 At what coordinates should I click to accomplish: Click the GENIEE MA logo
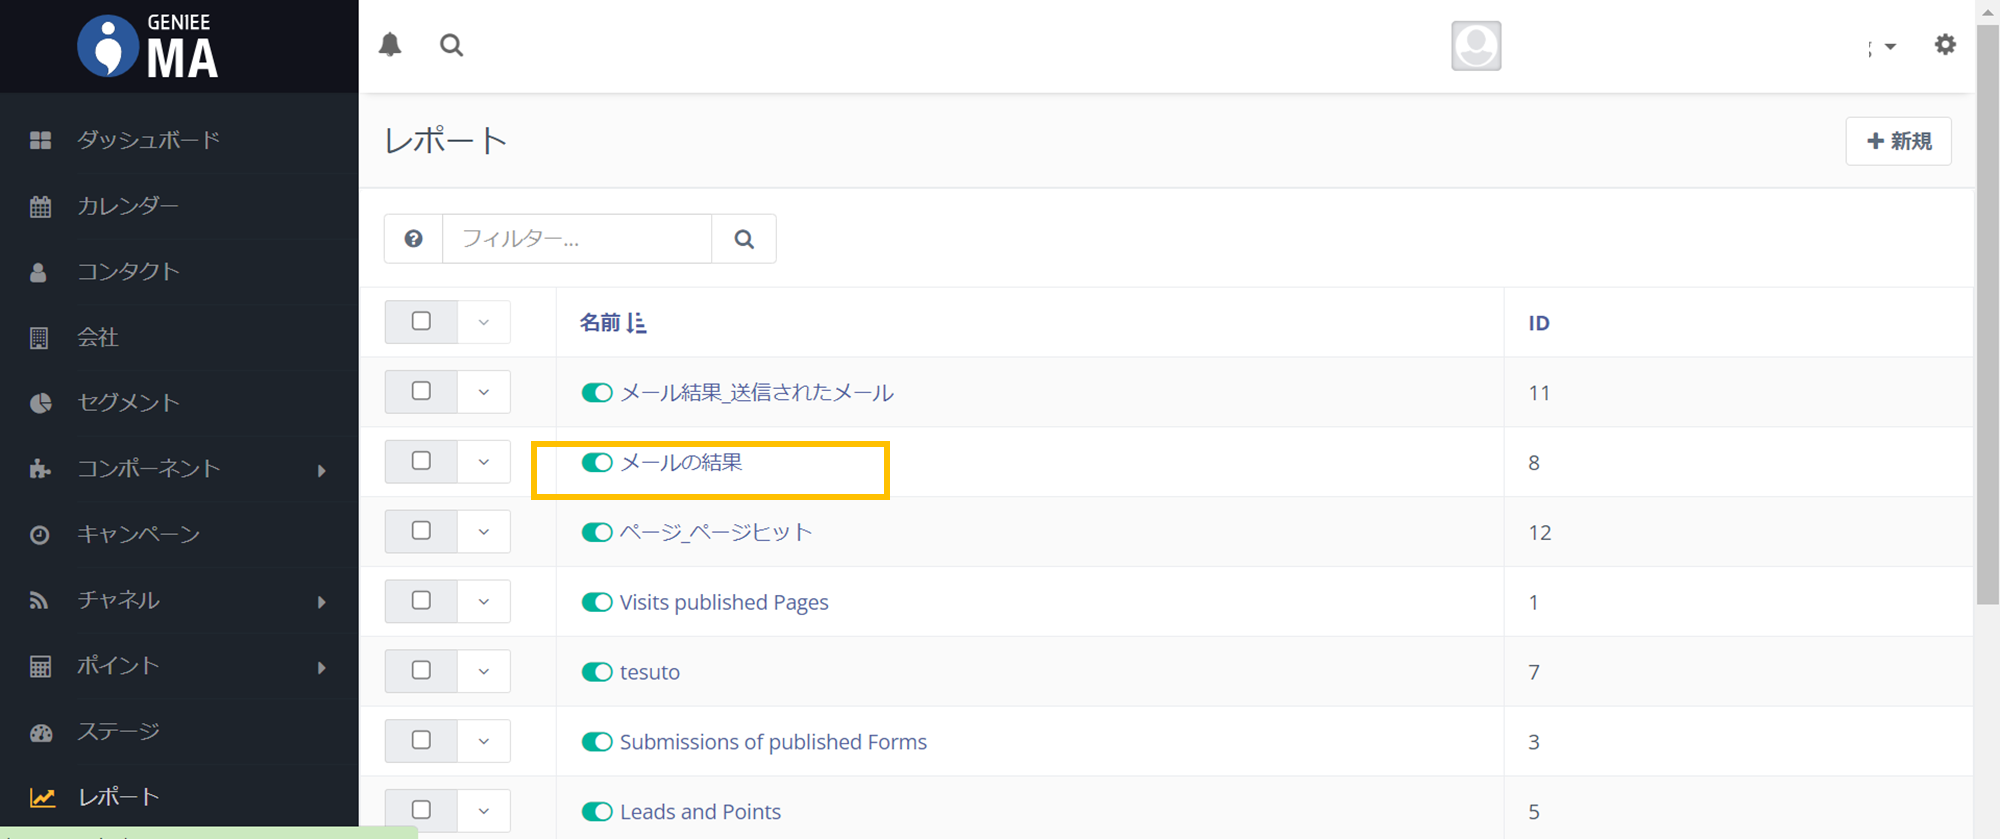point(148,46)
